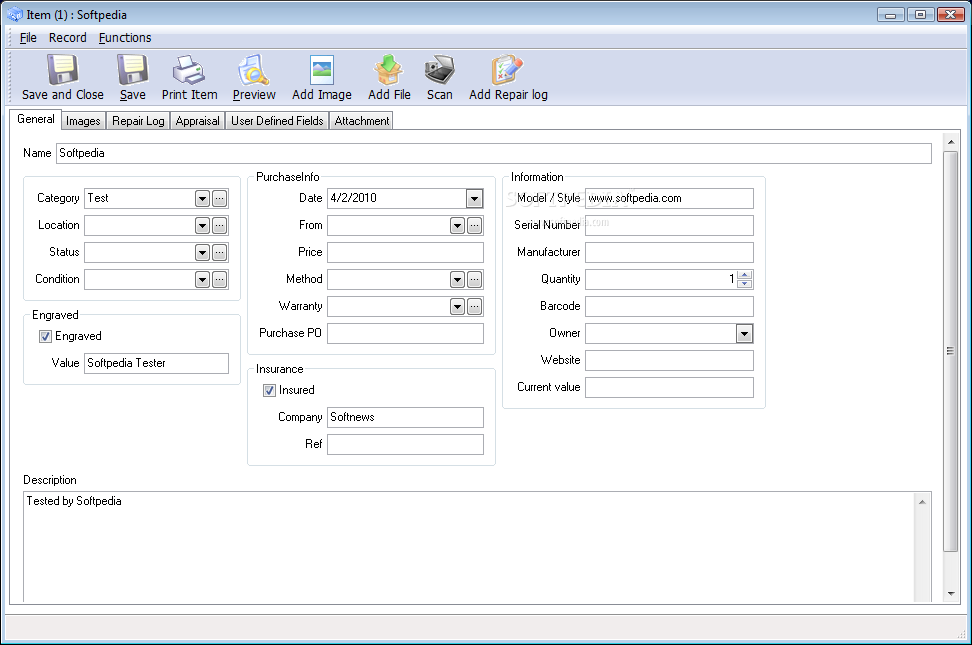The image size is (972, 645).
Task: Uncheck the Insured checkbox
Action: pos(269,390)
